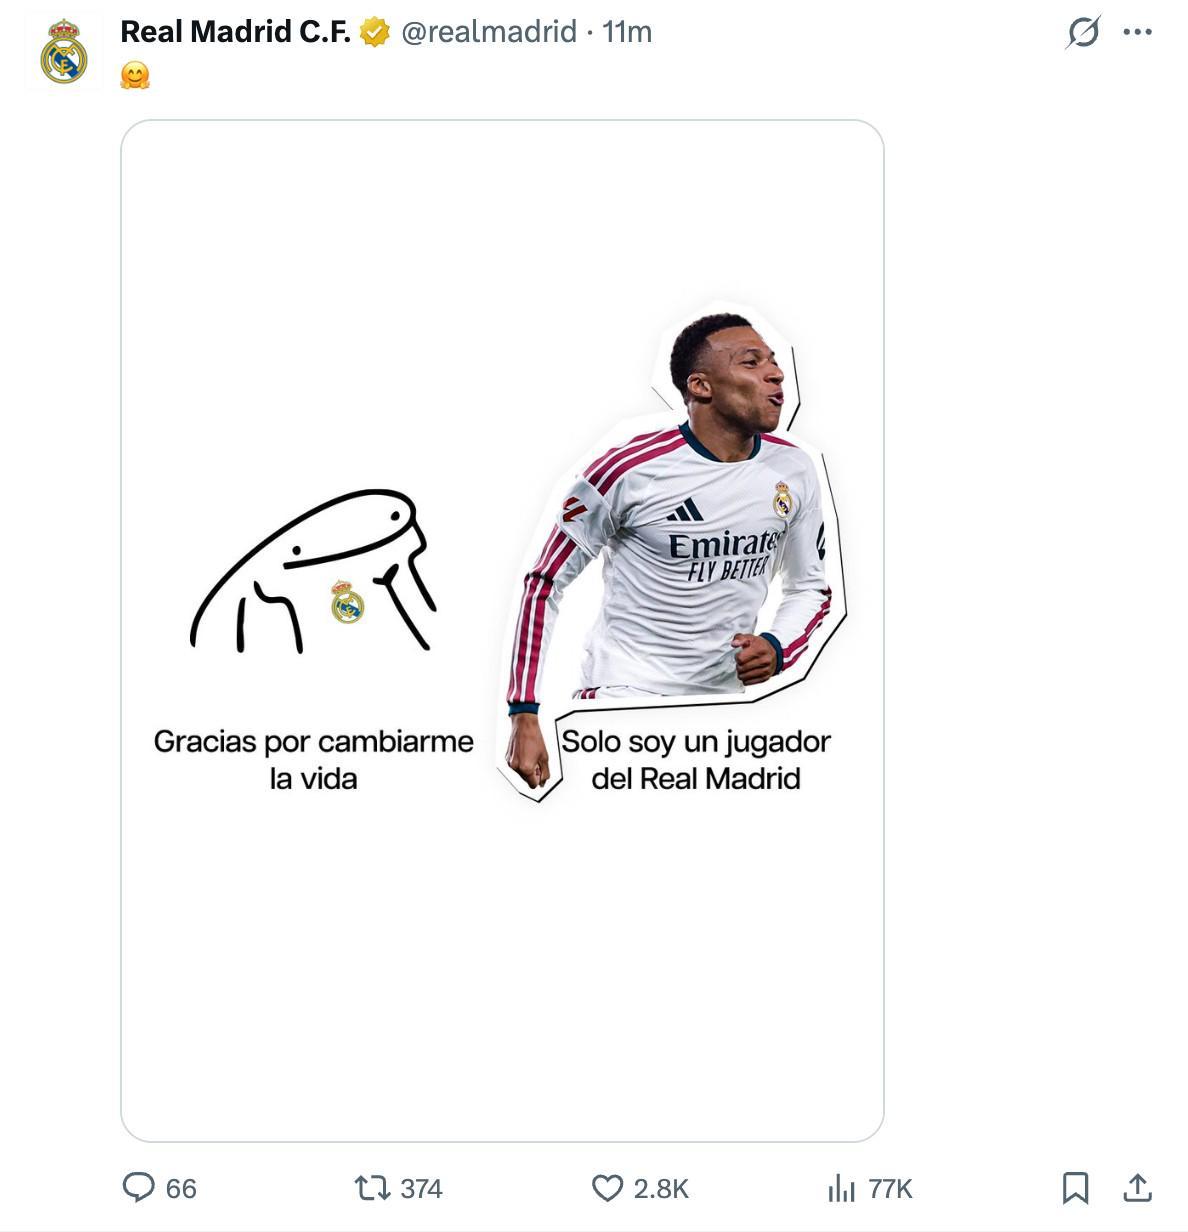The height and width of the screenshot is (1232, 1188).
Task: Bookmark the post with the bookmark icon
Action: coord(1075,1188)
